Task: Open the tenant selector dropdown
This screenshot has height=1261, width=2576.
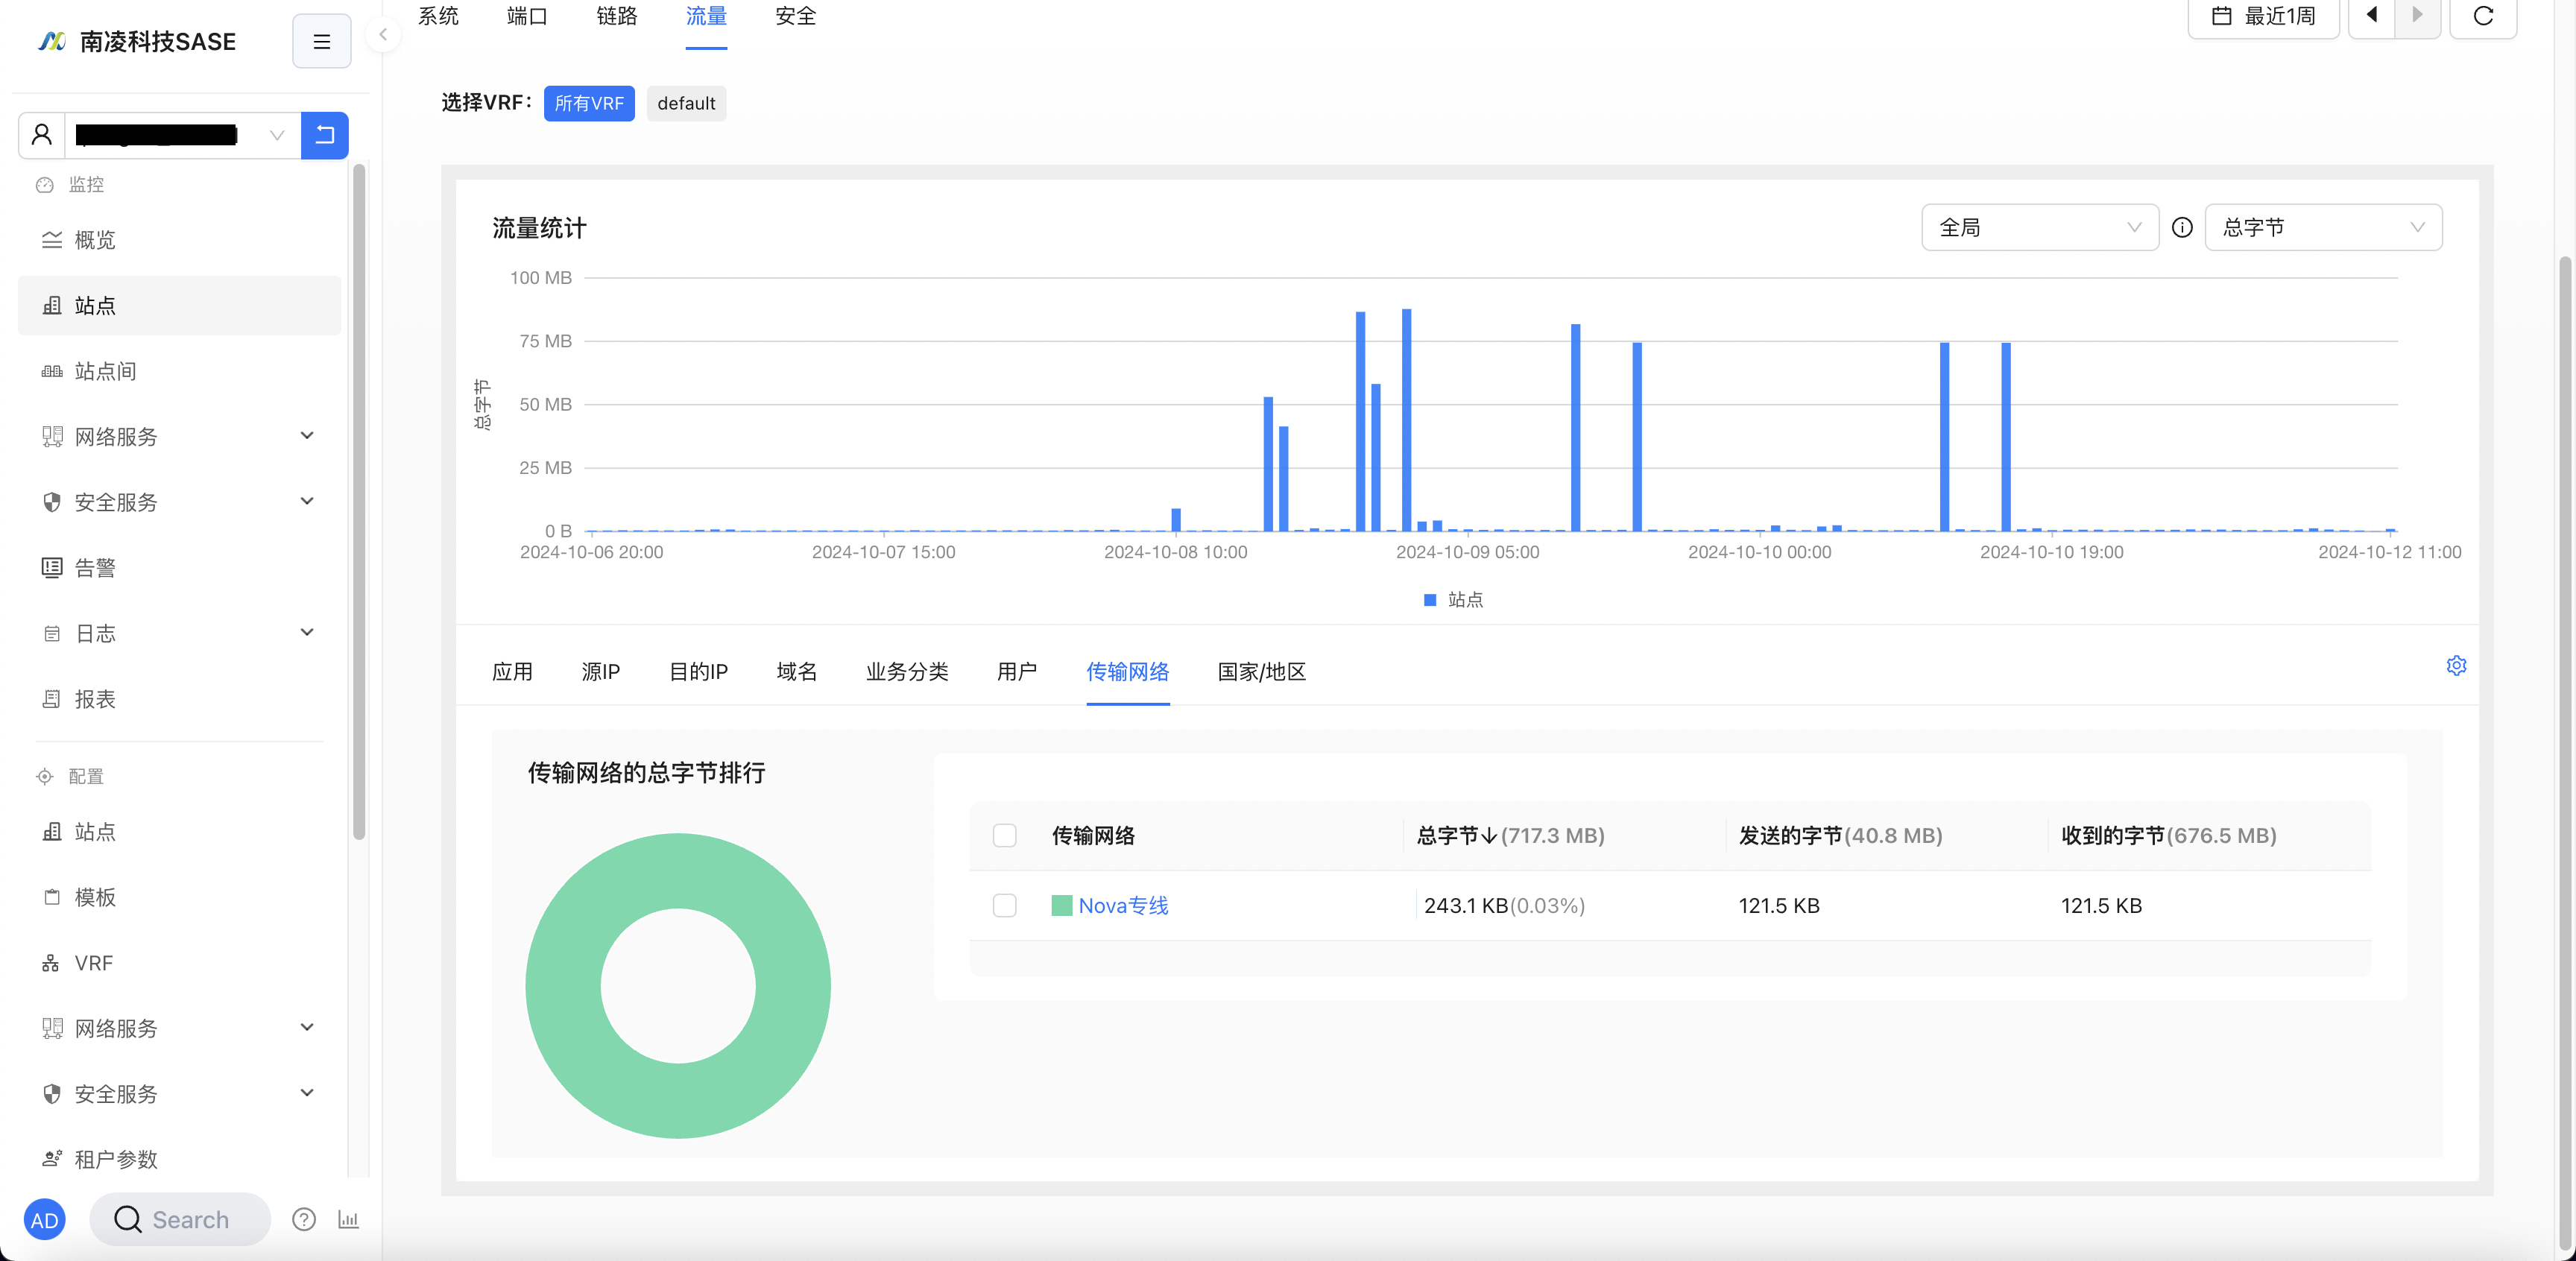Action: (x=182, y=135)
